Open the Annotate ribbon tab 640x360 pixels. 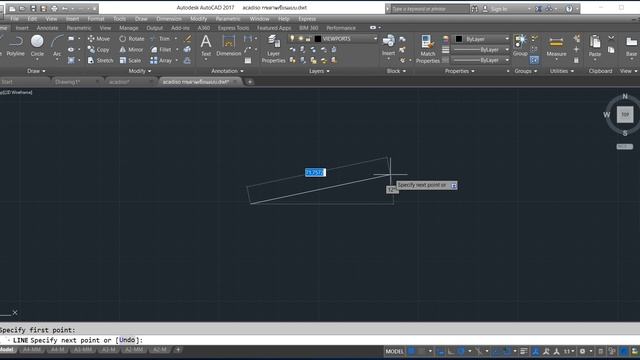tap(47, 28)
